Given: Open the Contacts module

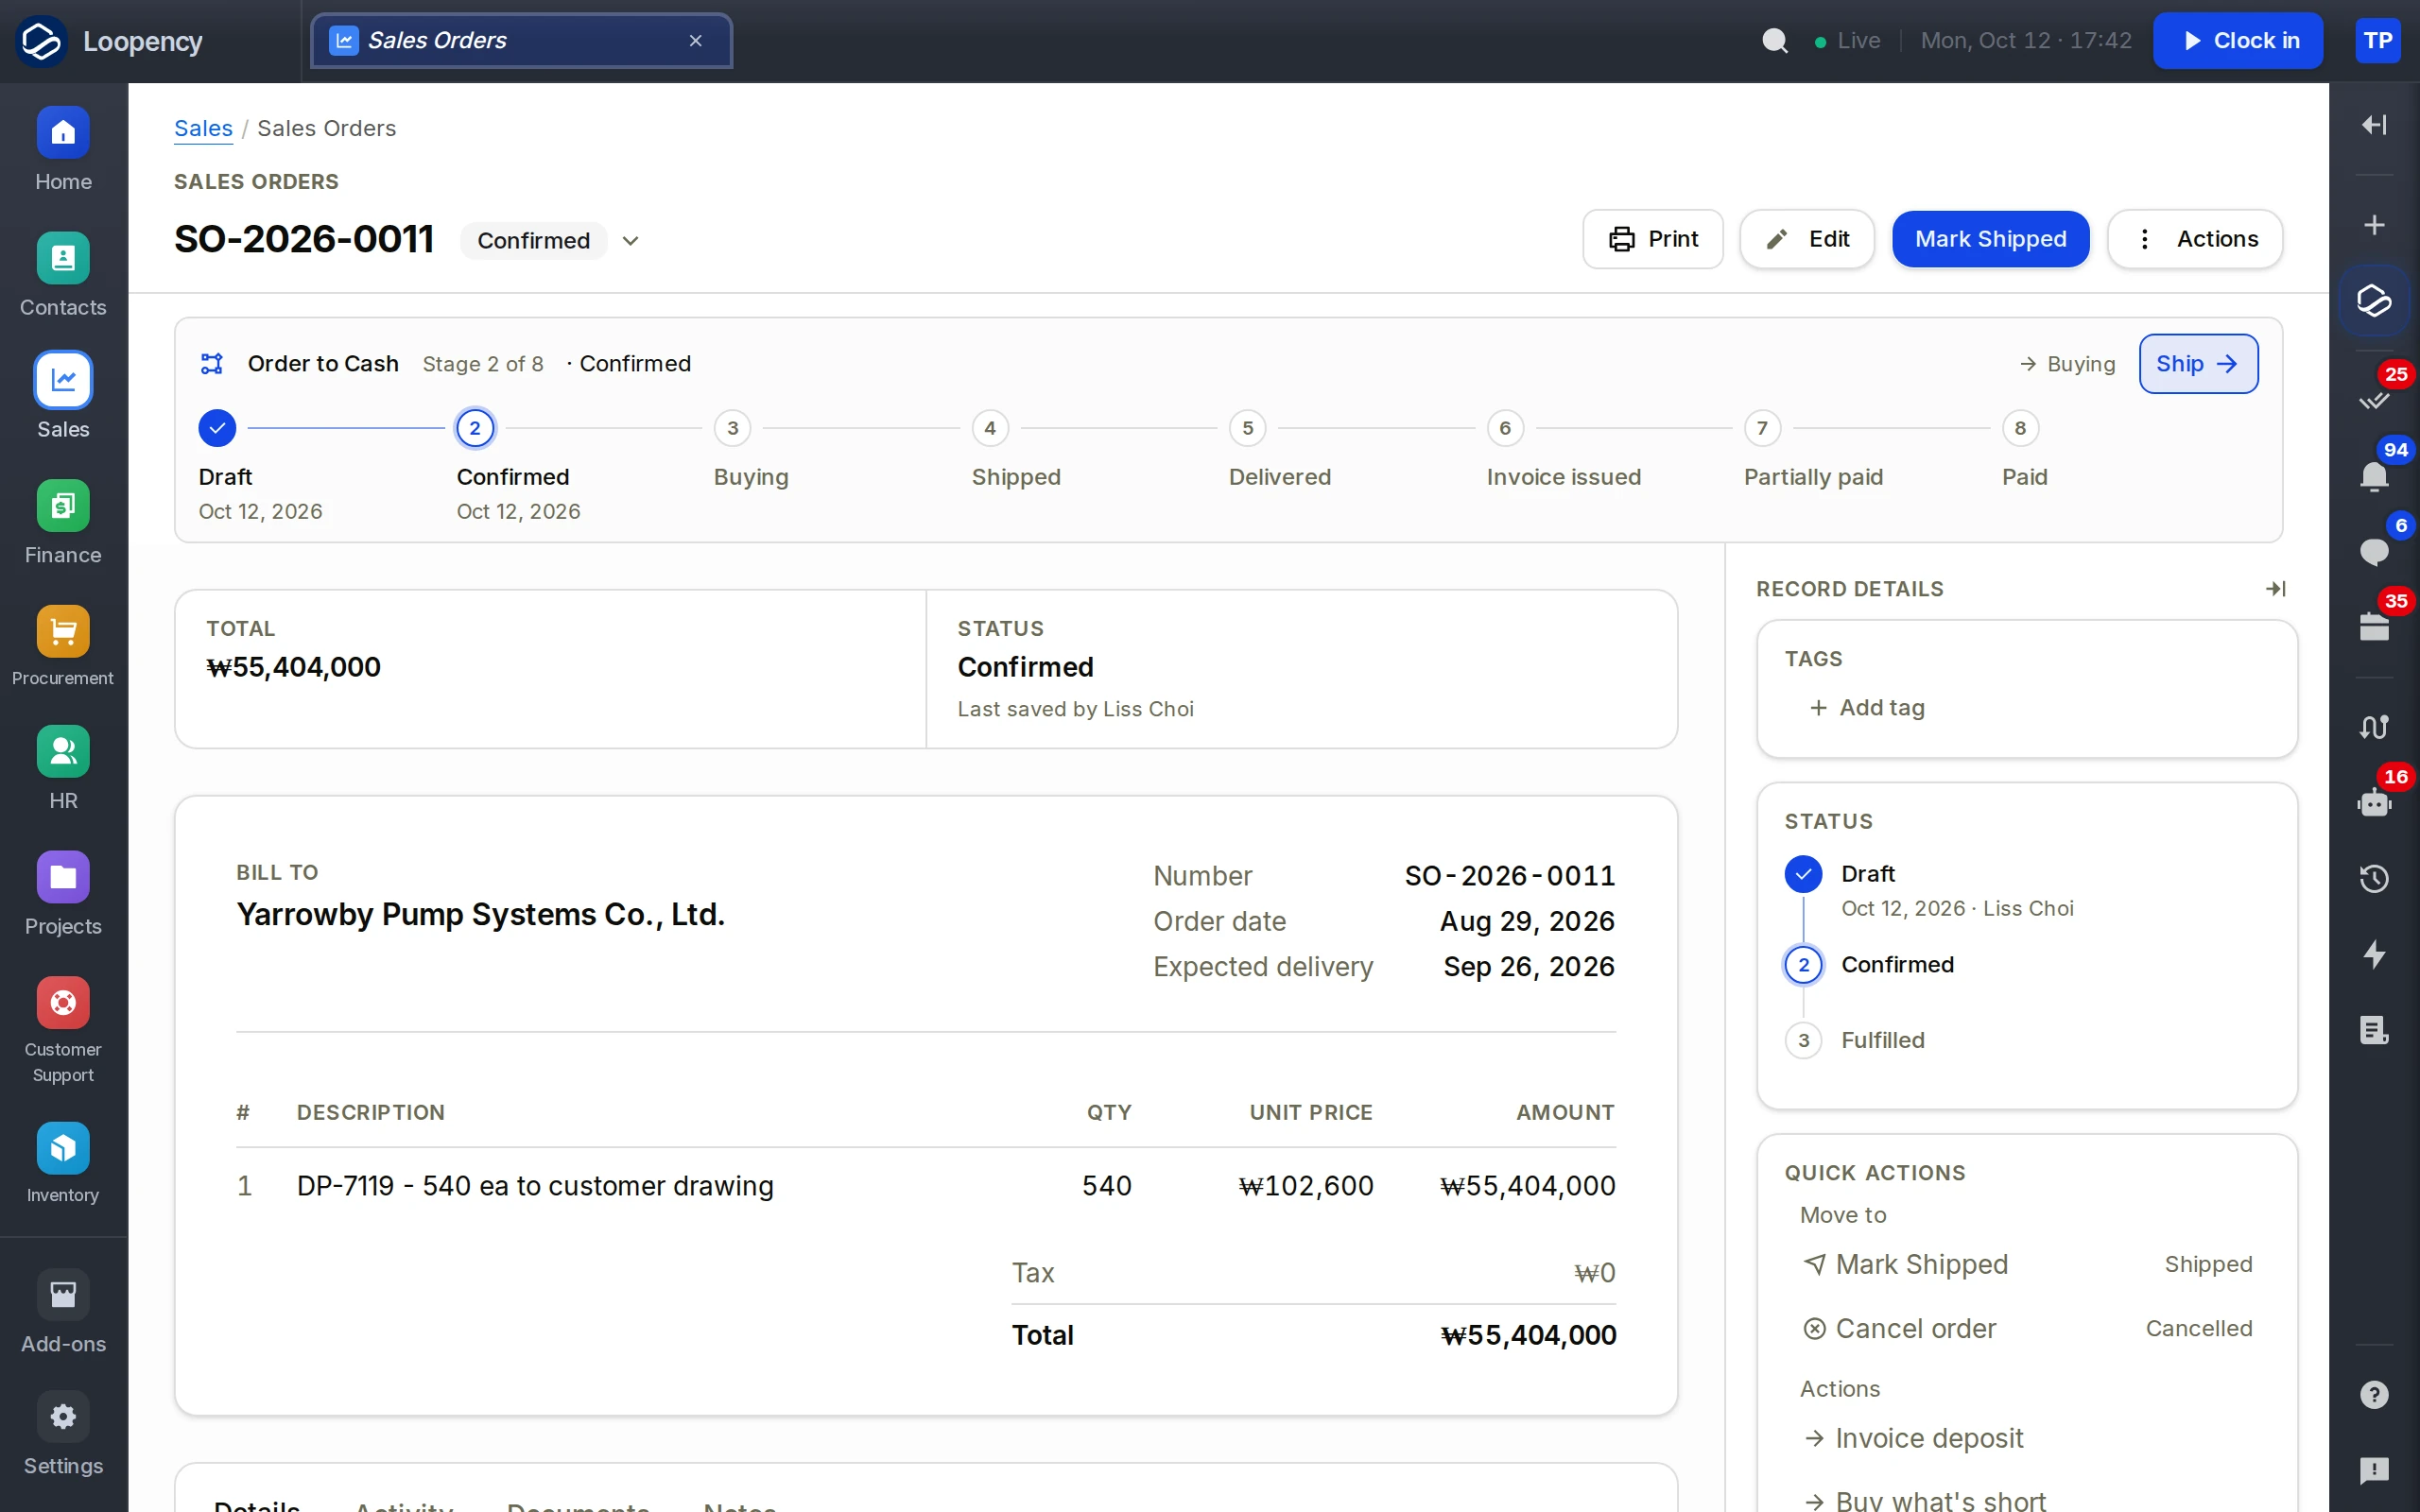Looking at the screenshot, I should click(63, 276).
